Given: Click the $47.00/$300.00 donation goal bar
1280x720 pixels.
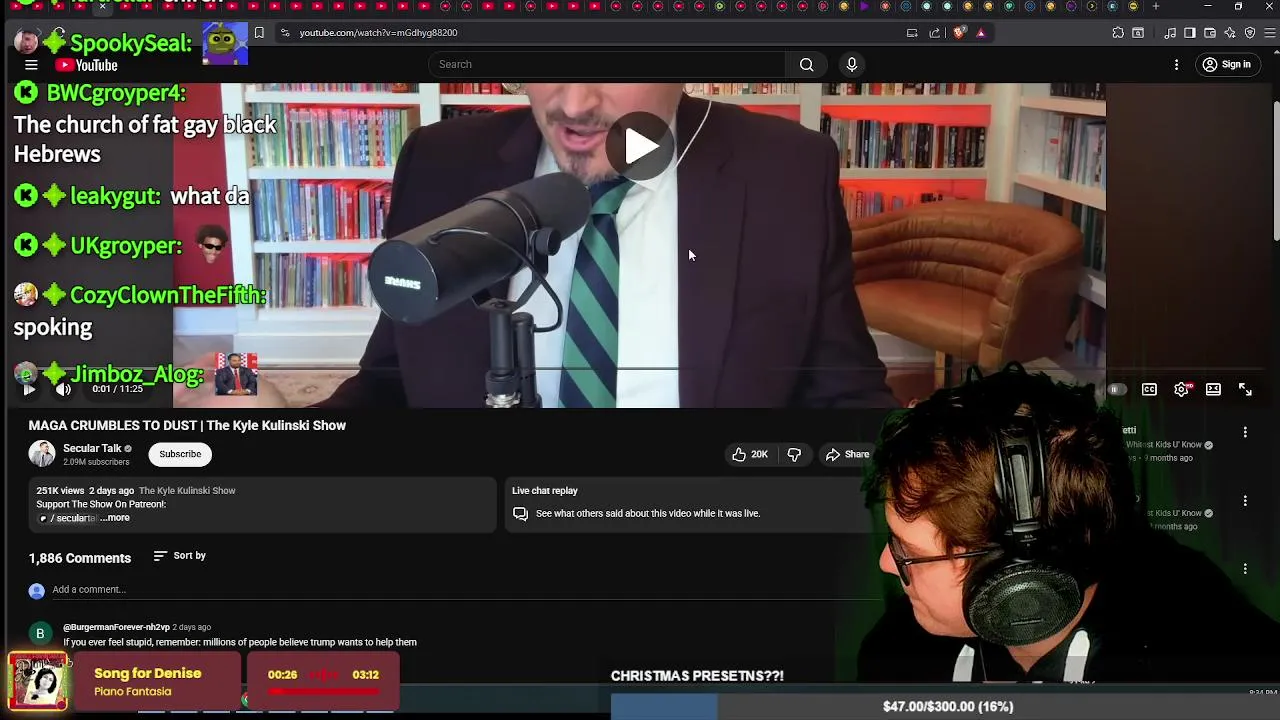Looking at the screenshot, I should point(947,706).
